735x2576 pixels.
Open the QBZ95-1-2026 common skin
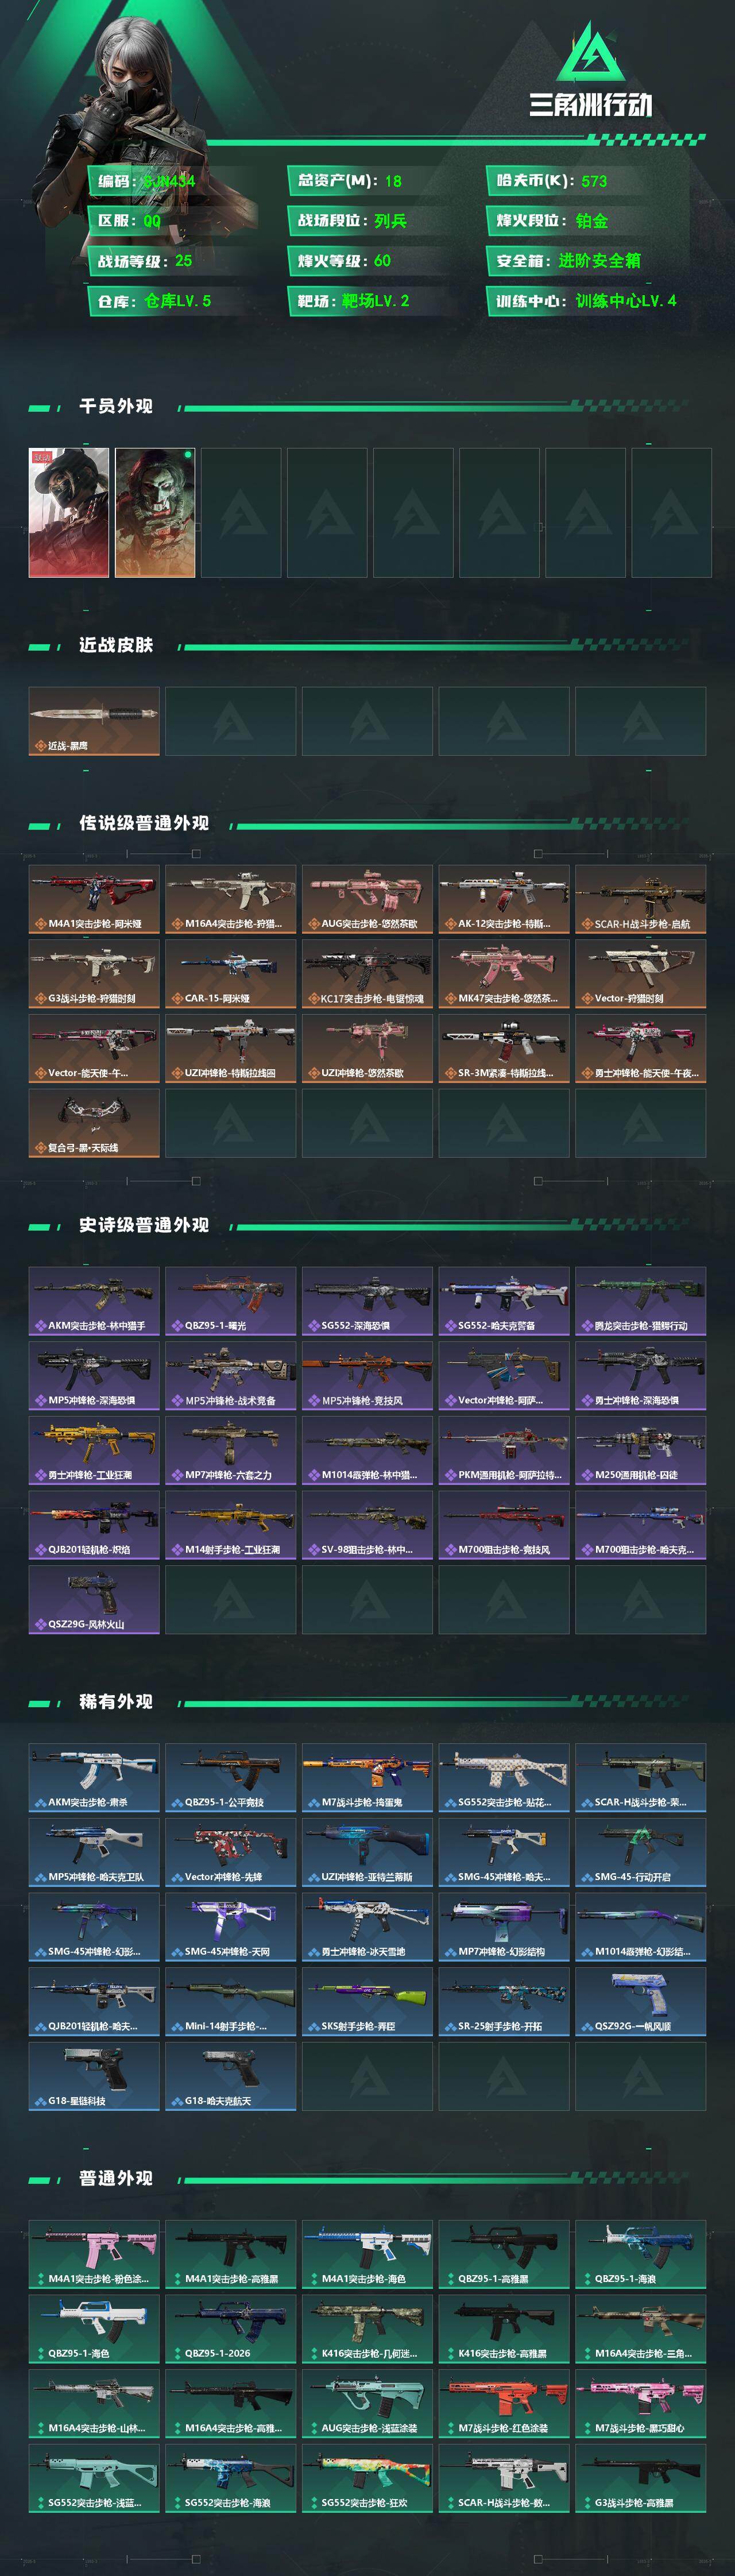pyautogui.click(x=231, y=2329)
